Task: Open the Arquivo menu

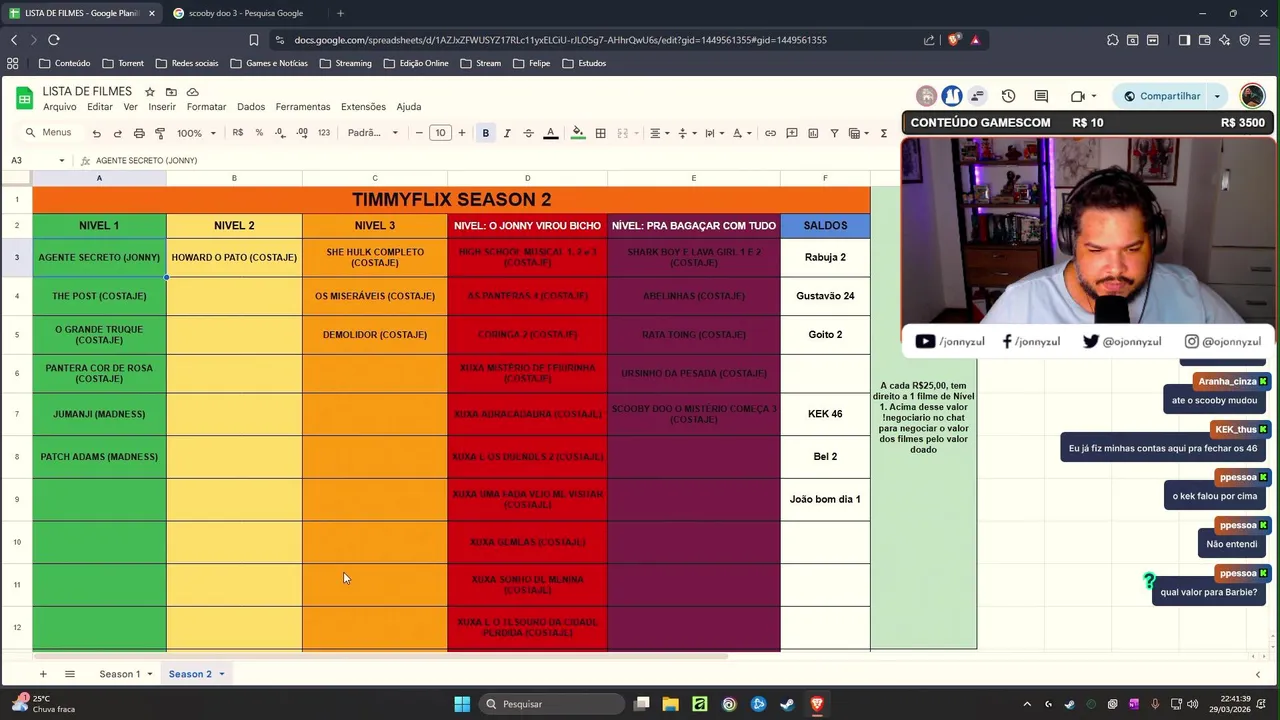Action: [x=60, y=107]
